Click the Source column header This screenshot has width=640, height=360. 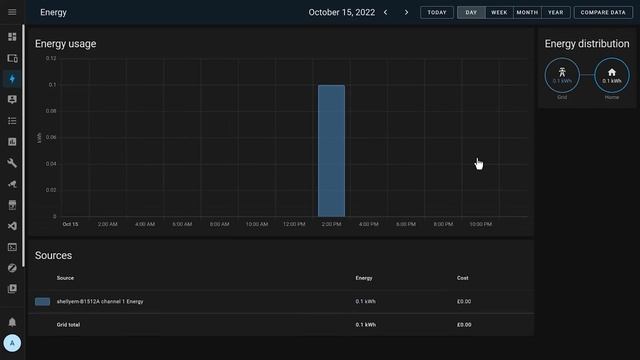tap(65, 278)
